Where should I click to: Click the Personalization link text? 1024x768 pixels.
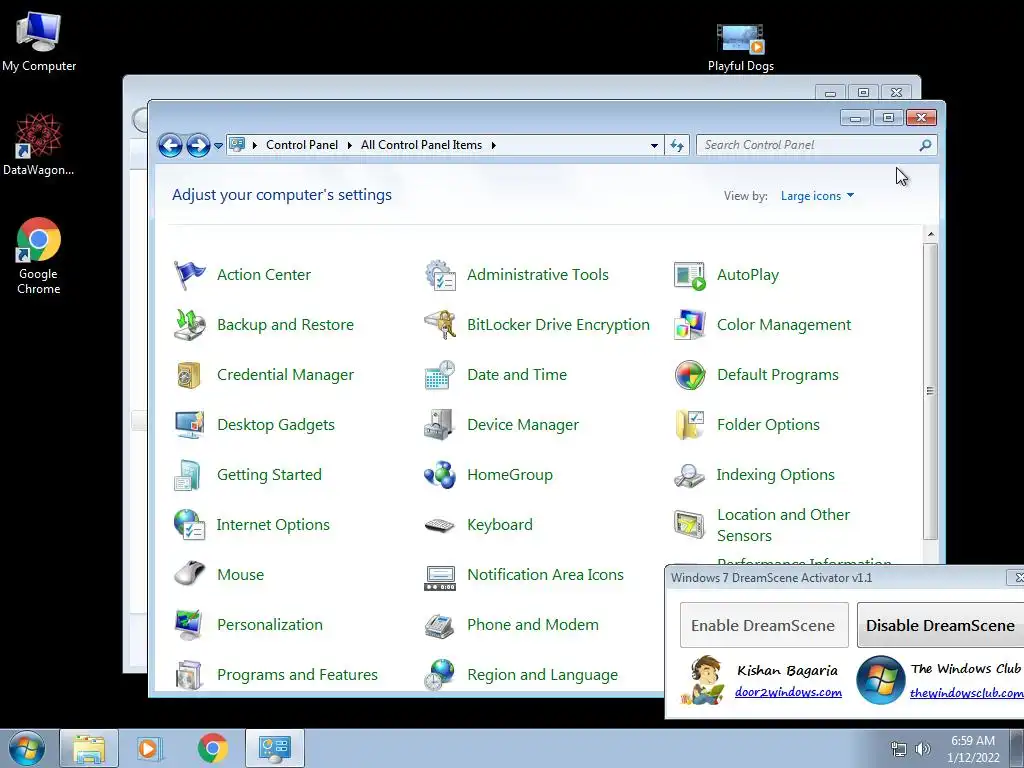coord(270,624)
